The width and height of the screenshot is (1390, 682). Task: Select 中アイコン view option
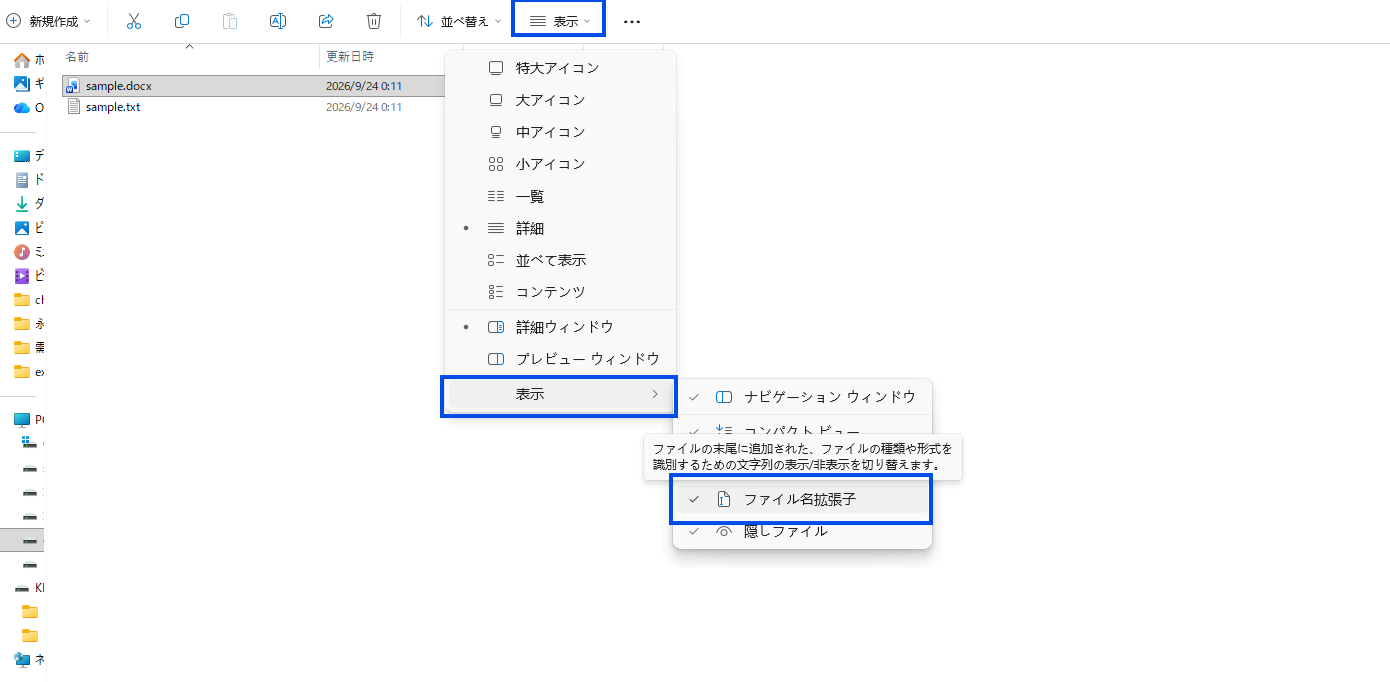(x=560, y=132)
